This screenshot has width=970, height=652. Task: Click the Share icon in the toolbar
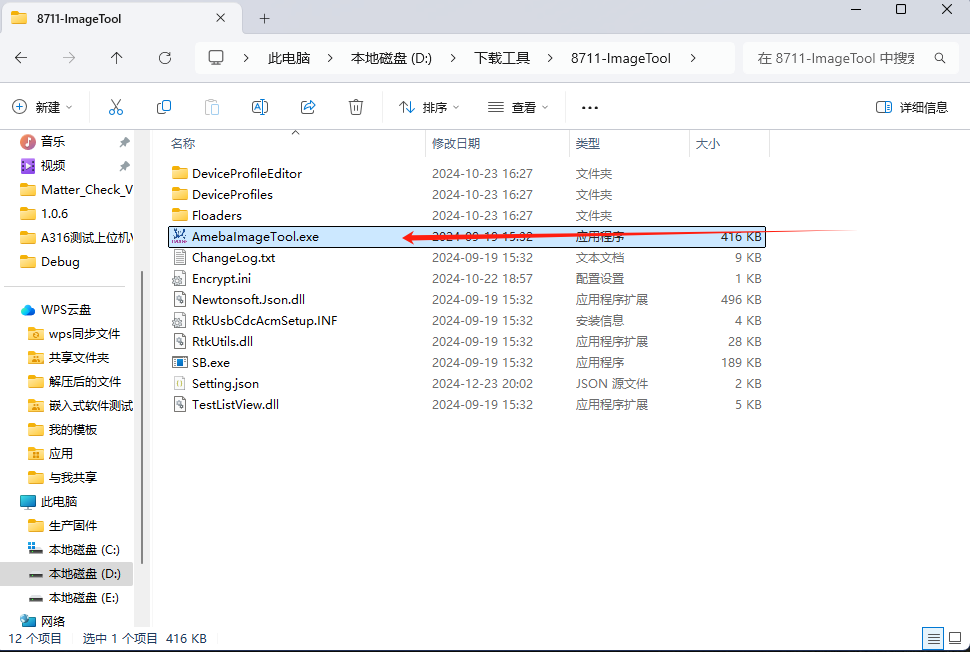click(307, 106)
